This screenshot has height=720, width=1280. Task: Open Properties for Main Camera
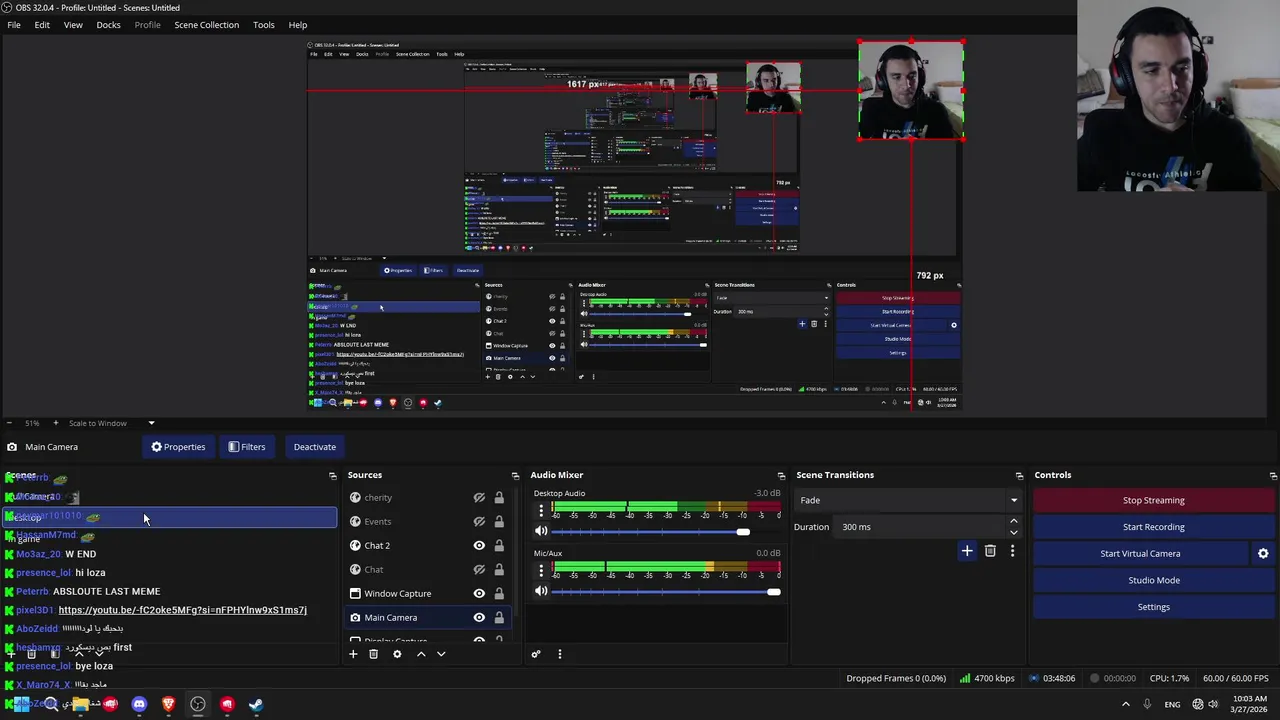click(178, 447)
